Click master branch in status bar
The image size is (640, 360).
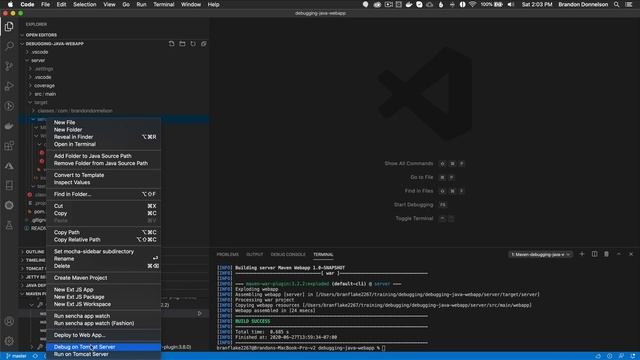16,356
